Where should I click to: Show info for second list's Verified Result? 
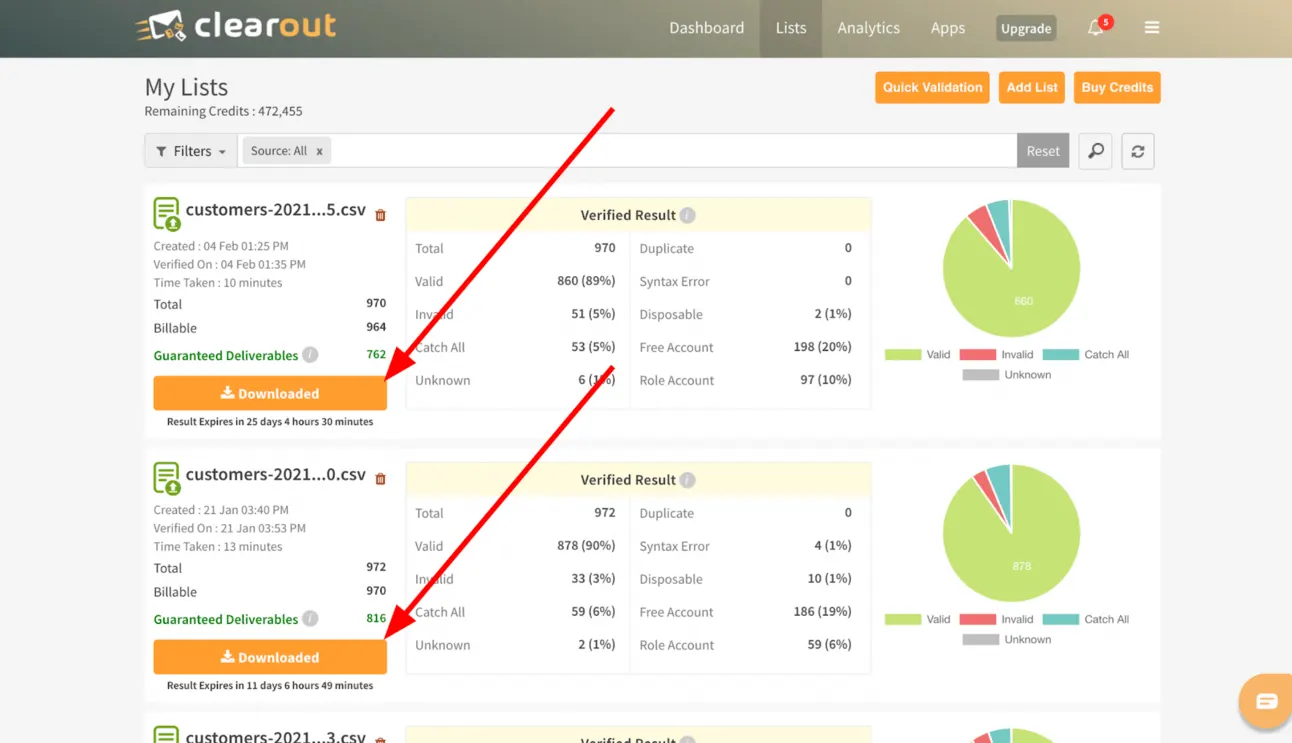point(688,480)
